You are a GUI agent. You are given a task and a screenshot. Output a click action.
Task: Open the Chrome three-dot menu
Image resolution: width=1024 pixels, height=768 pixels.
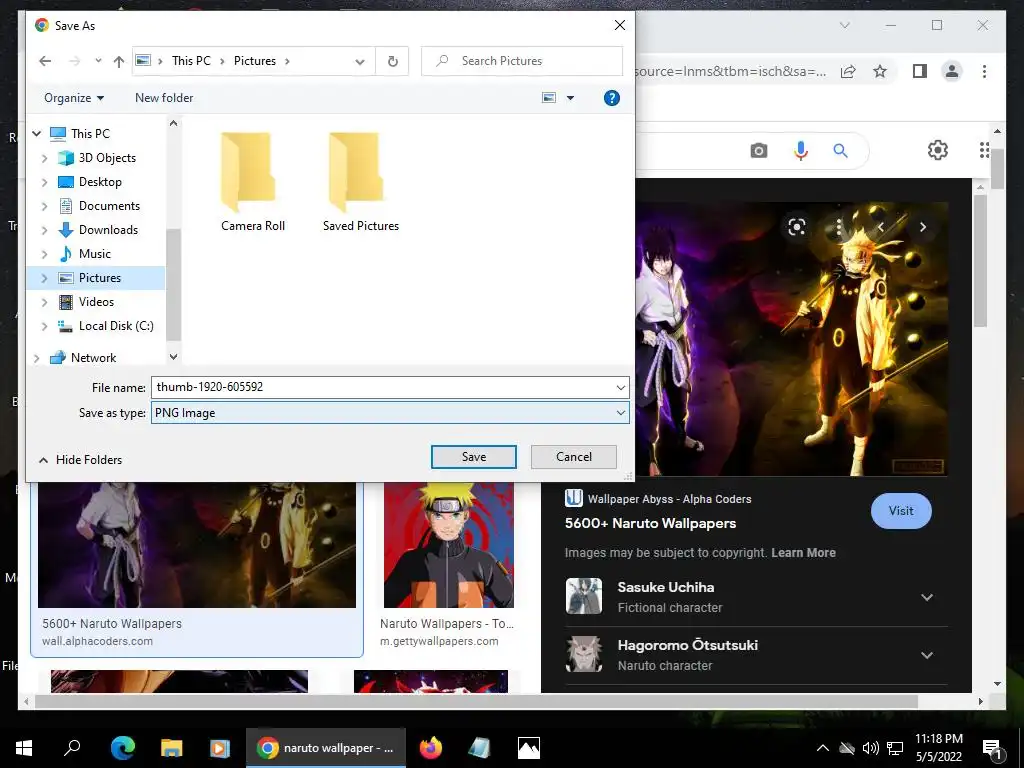pos(984,71)
